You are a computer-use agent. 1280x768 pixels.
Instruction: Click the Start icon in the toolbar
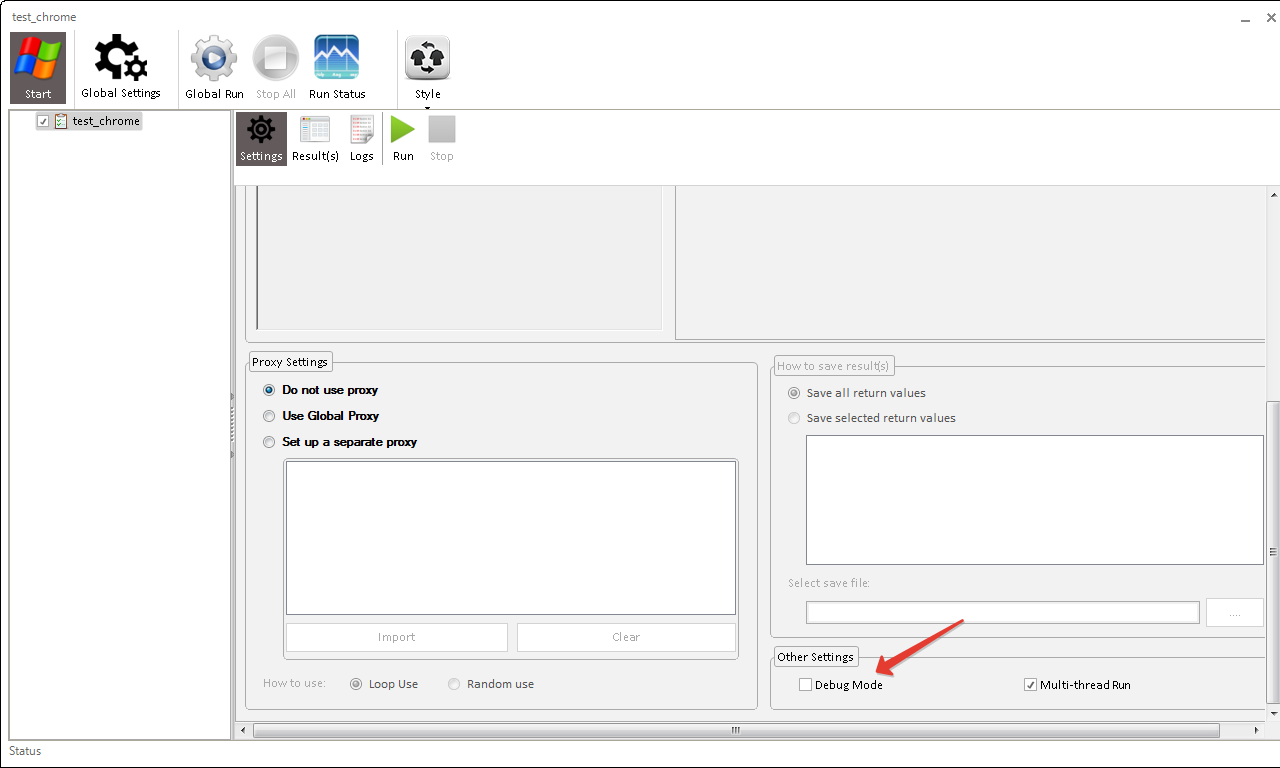(x=38, y=60)
